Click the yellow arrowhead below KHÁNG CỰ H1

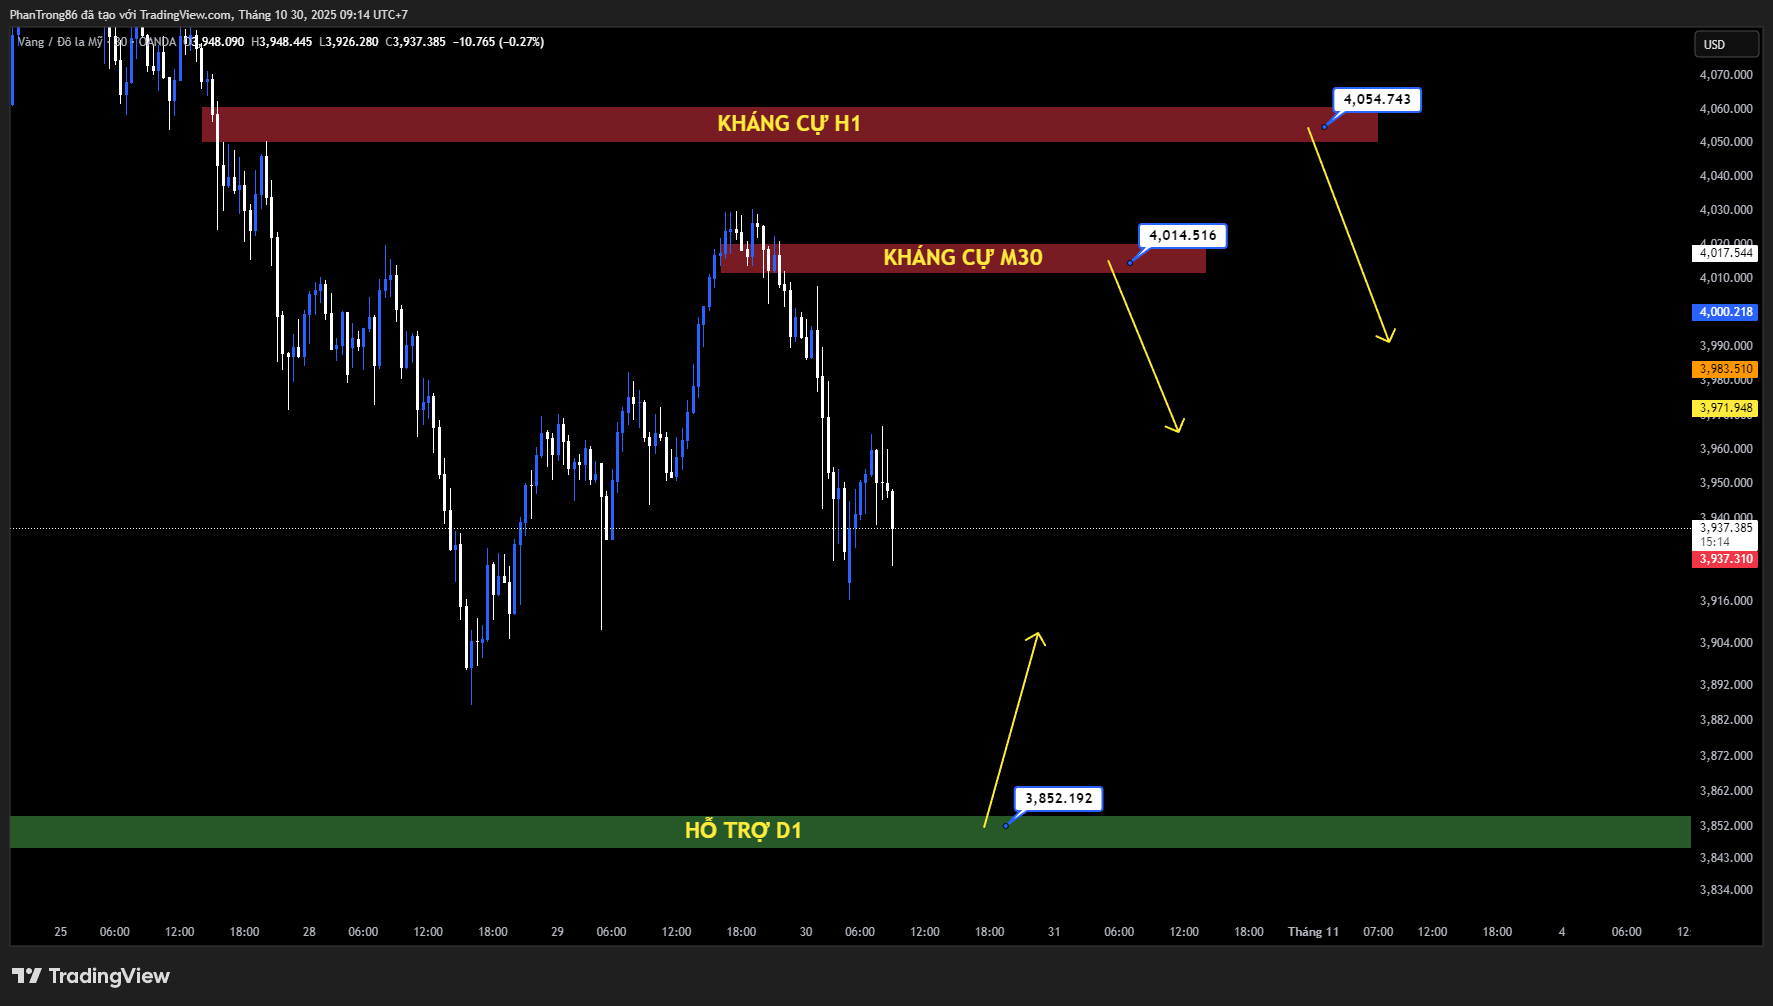[x=1387, y=337]
